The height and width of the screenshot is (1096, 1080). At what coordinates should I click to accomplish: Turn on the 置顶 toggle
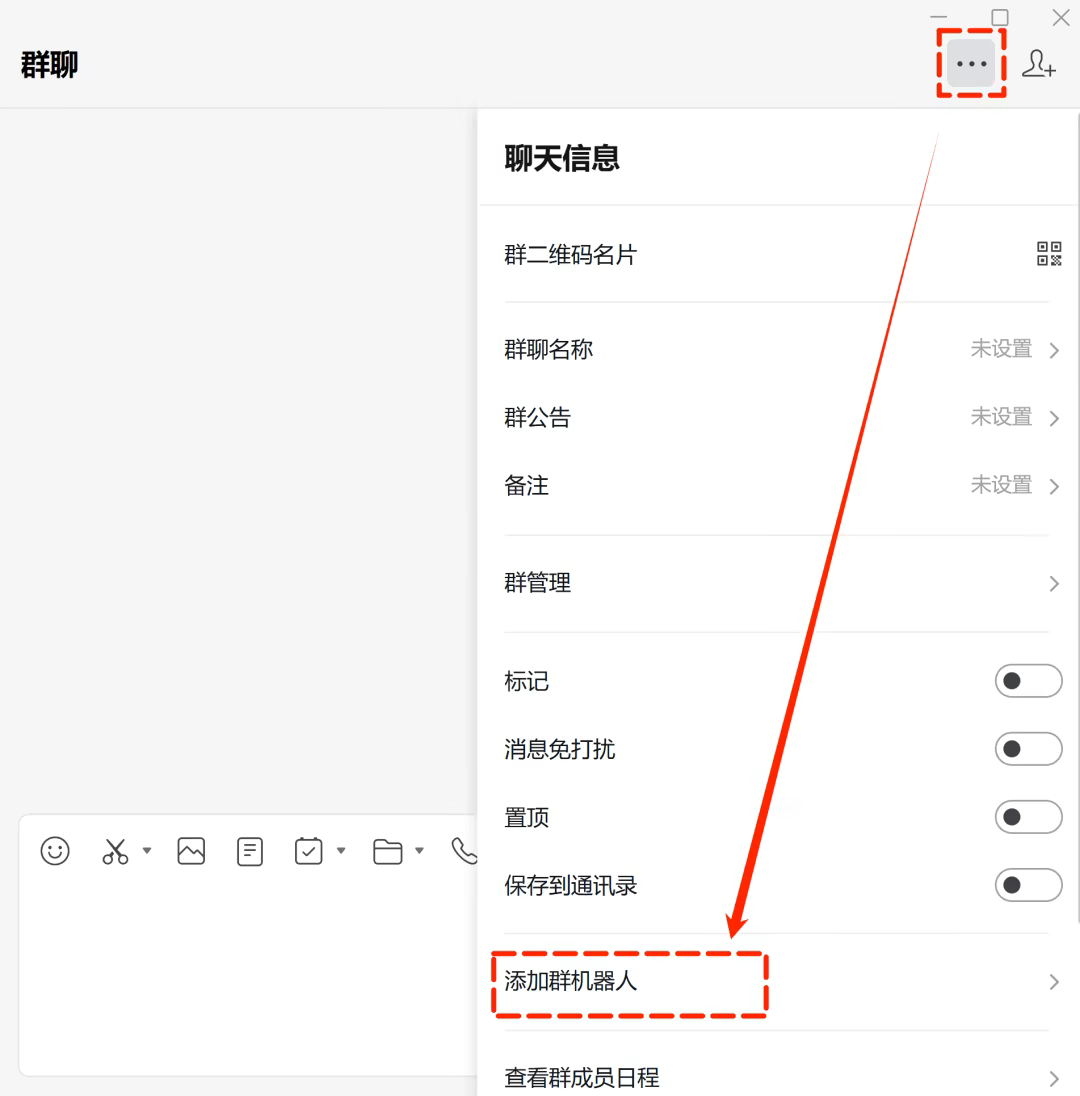[x=1027, y=817]
